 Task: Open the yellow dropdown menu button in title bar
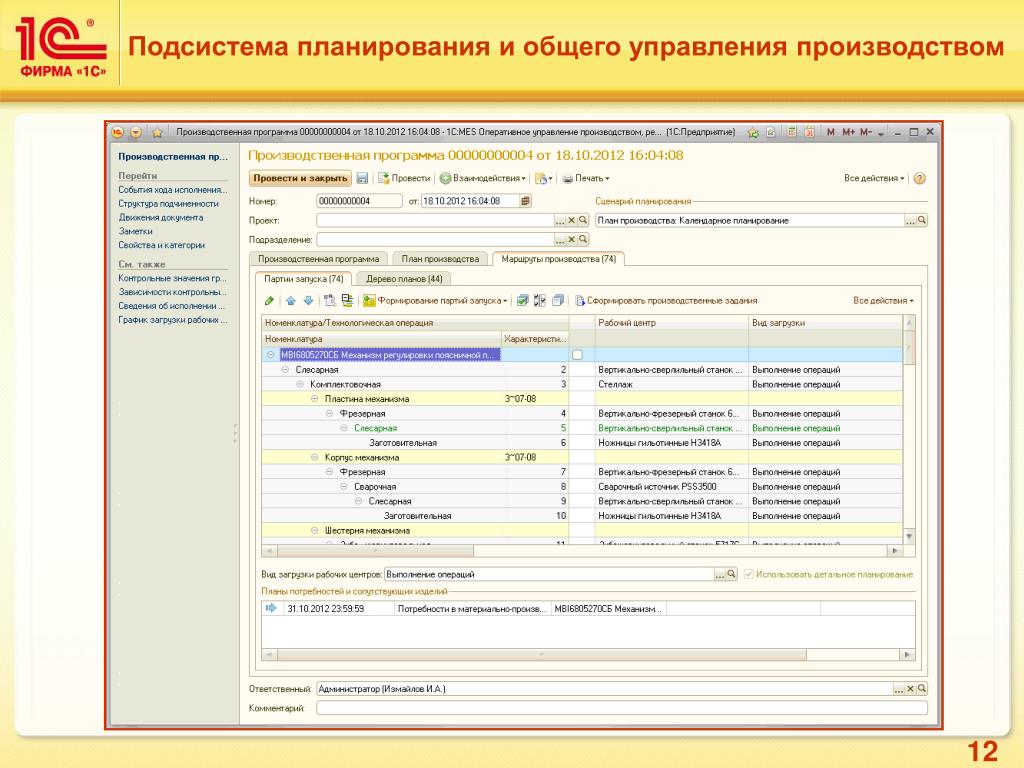click(x=136, y=133)
